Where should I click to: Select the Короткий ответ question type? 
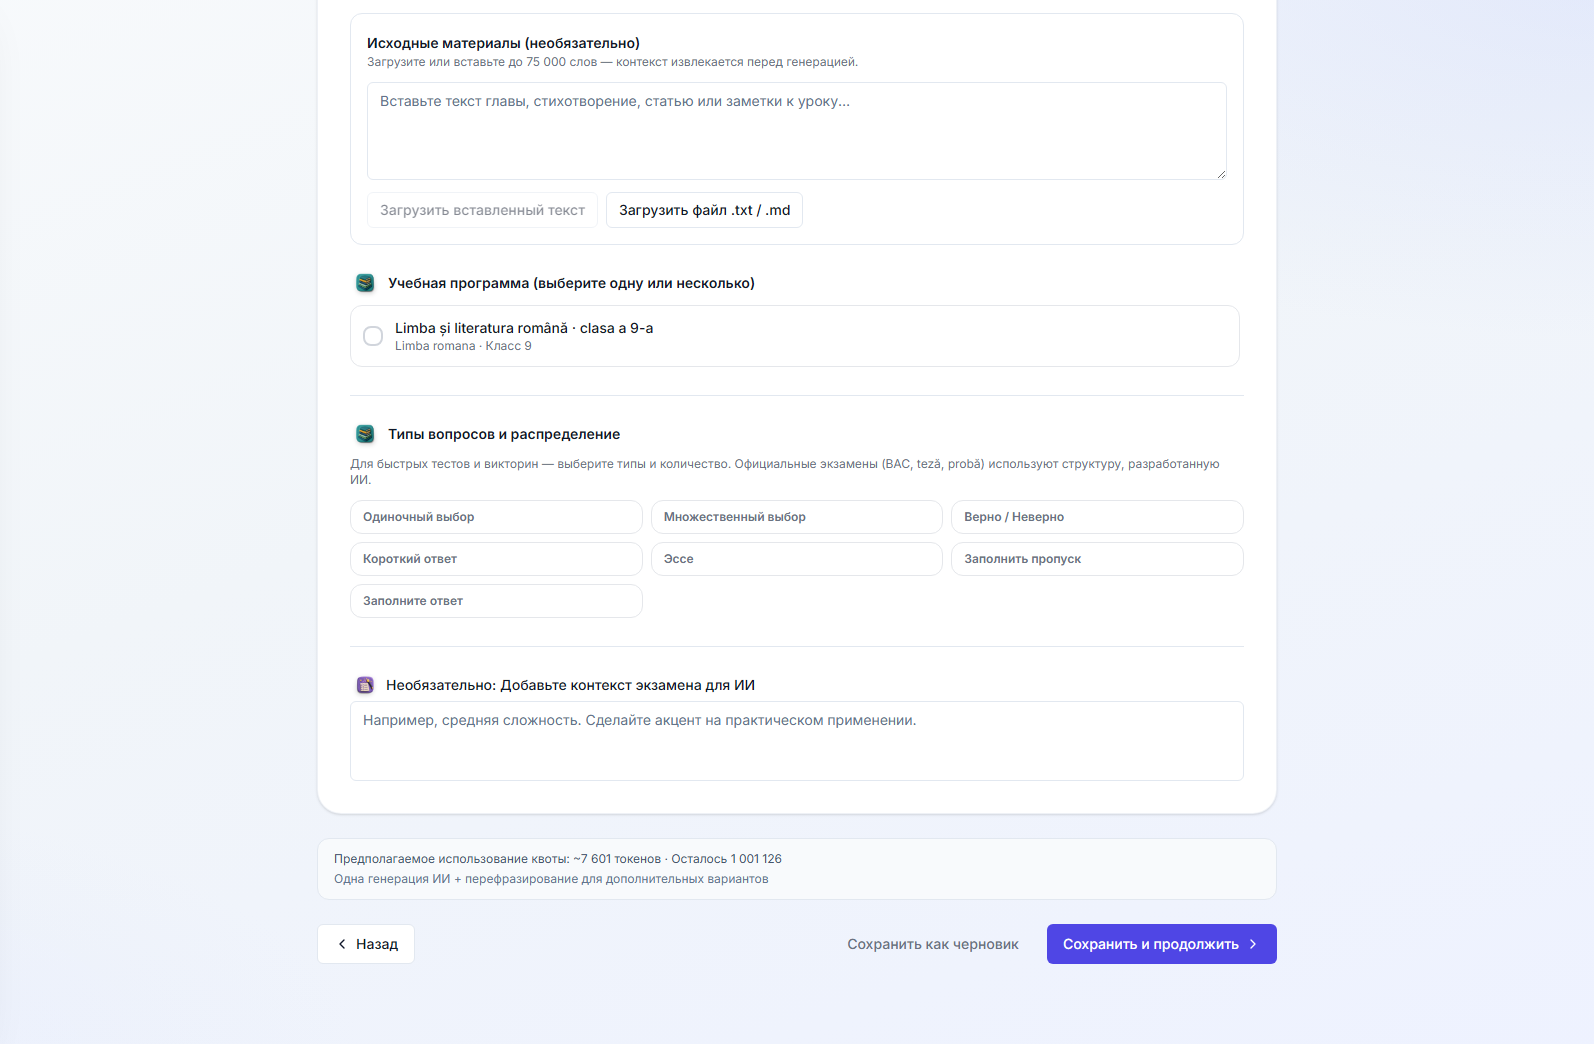tap(496, 559)
